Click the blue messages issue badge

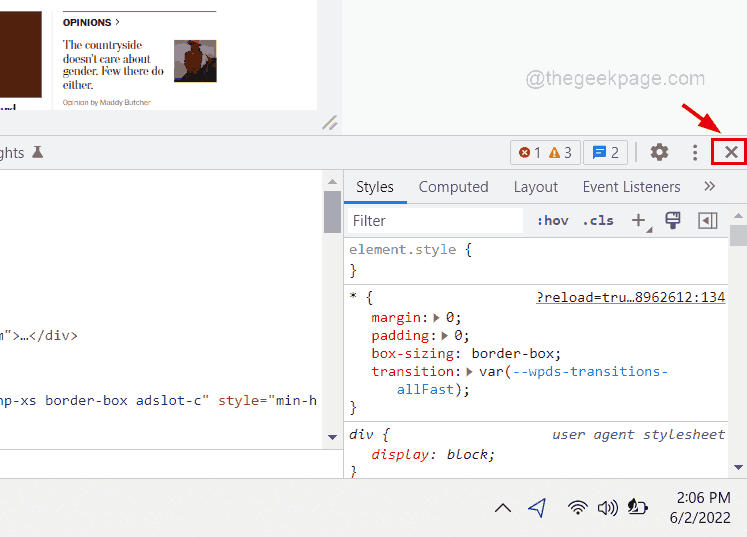coord(605,152)
